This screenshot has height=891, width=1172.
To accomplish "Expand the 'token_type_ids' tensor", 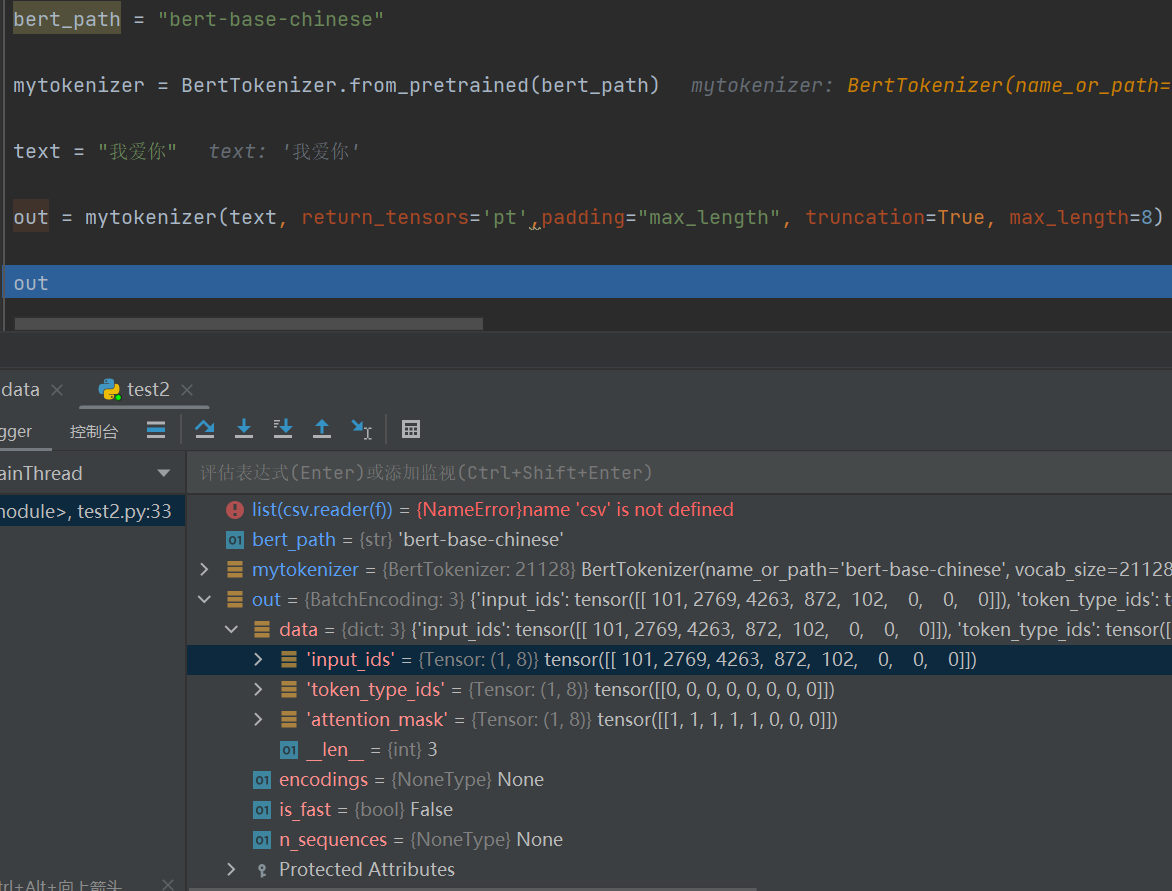I will point(259,689).
